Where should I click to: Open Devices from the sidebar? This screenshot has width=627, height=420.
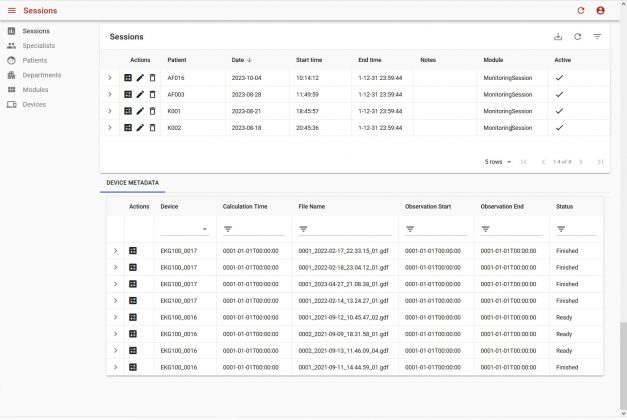coord(34,104)
